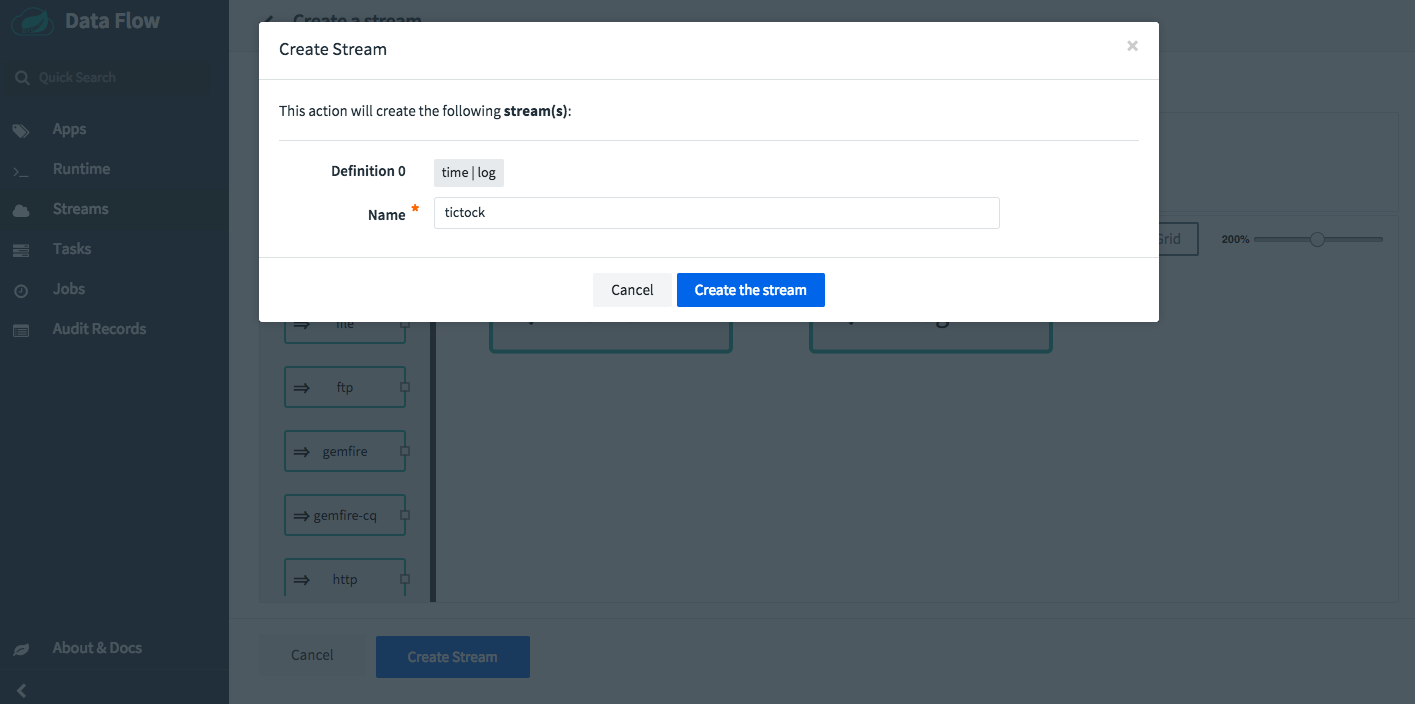
Task: Collapse the sidebar with the chevron arrow
Action: [21, 690]
